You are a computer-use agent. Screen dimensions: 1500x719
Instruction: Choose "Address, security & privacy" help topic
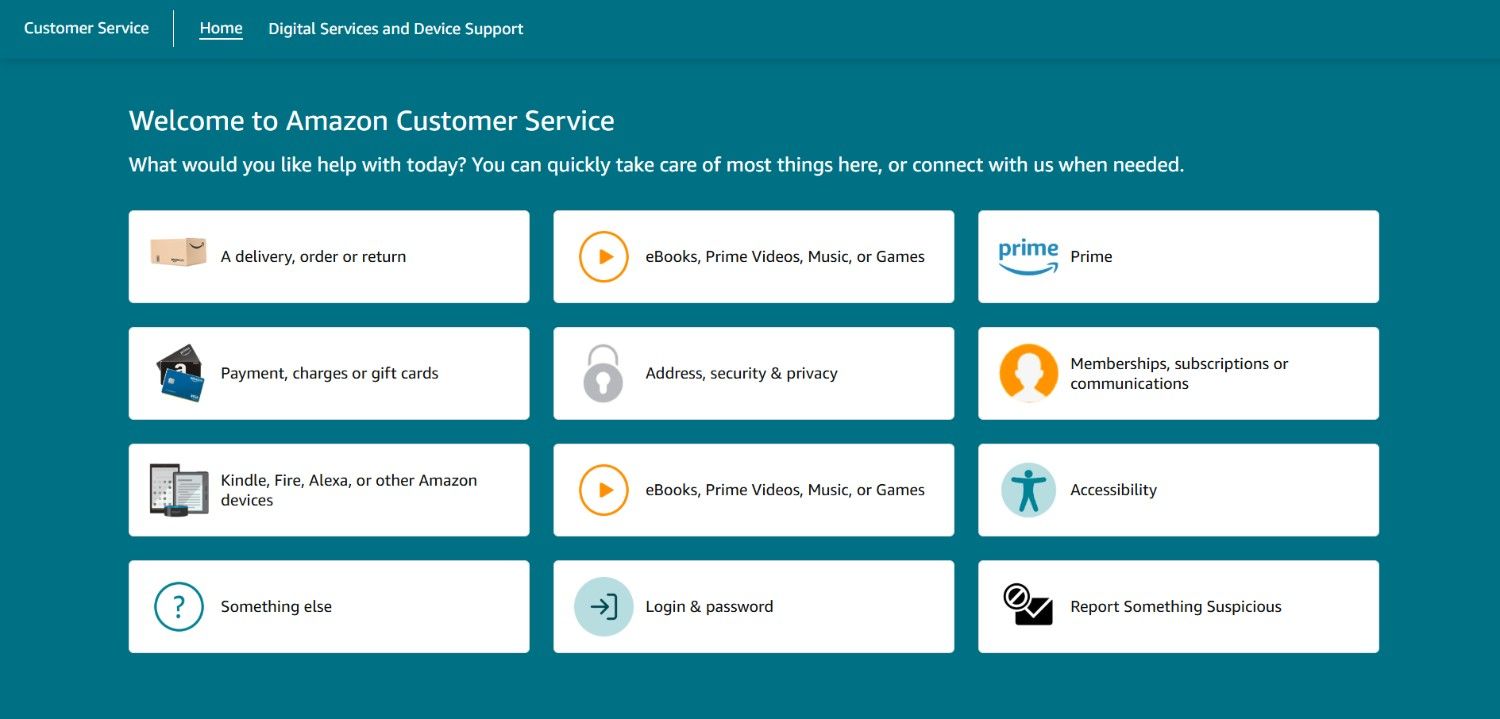click(x=753, y=373)
